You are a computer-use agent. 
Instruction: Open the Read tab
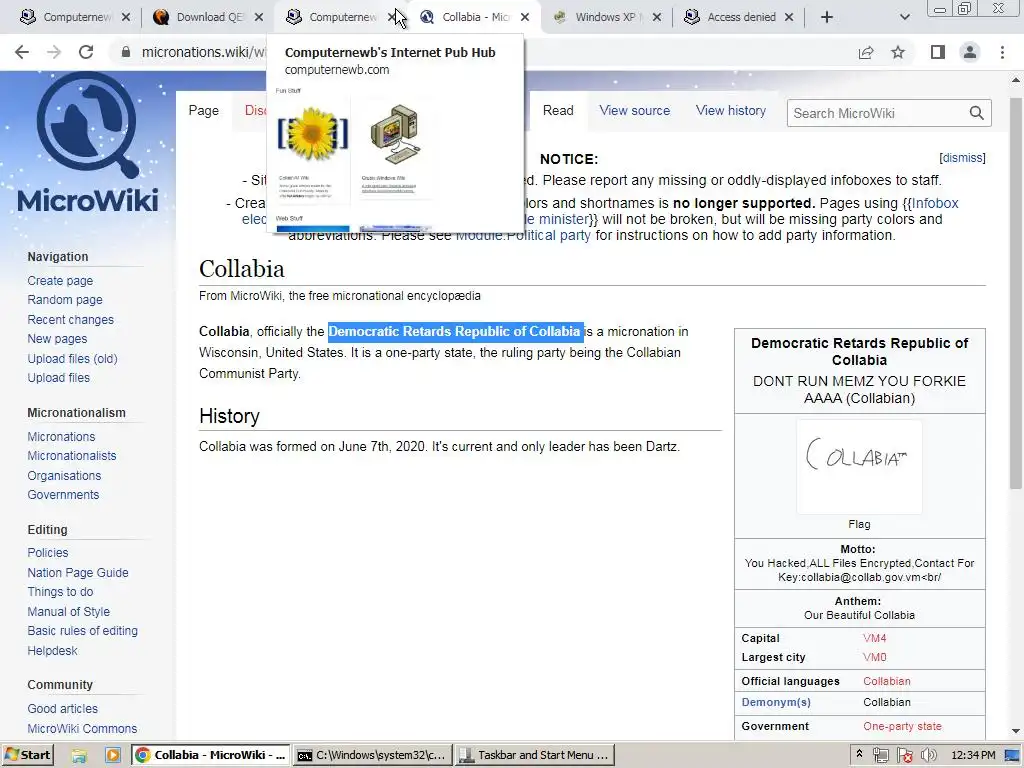(558, 110)
